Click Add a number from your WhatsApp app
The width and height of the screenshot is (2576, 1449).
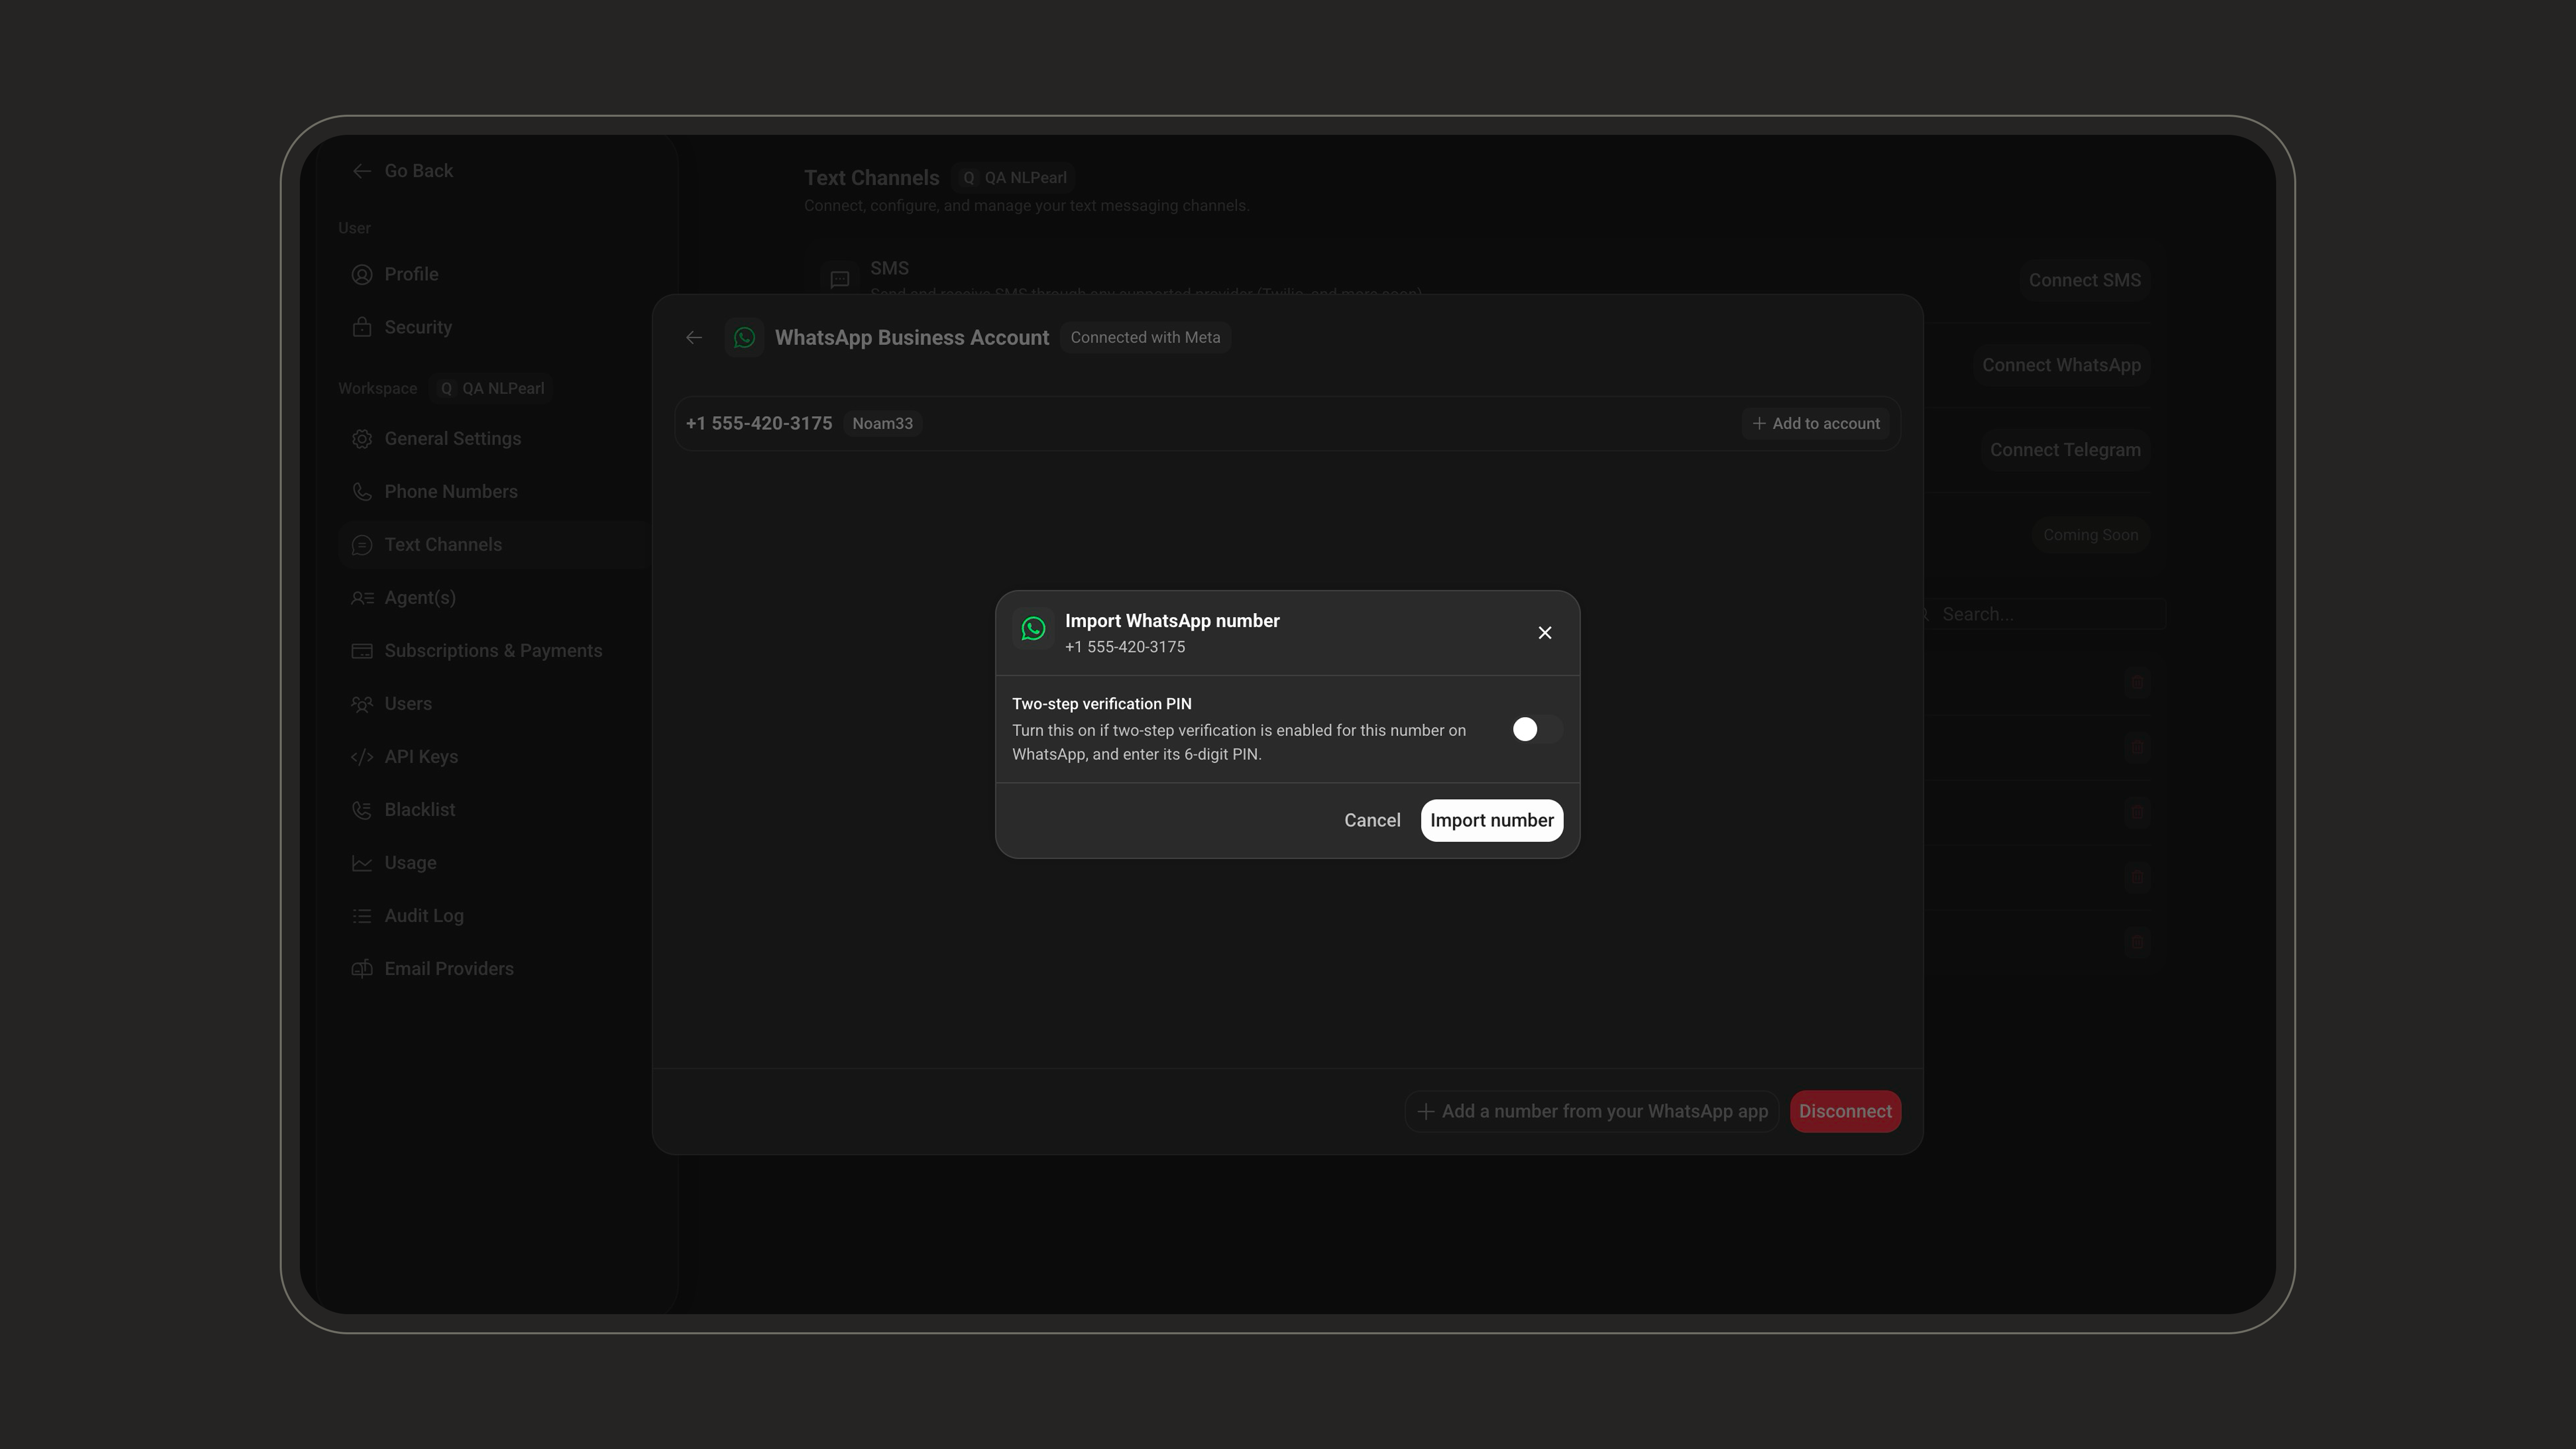(1592, 1111)
